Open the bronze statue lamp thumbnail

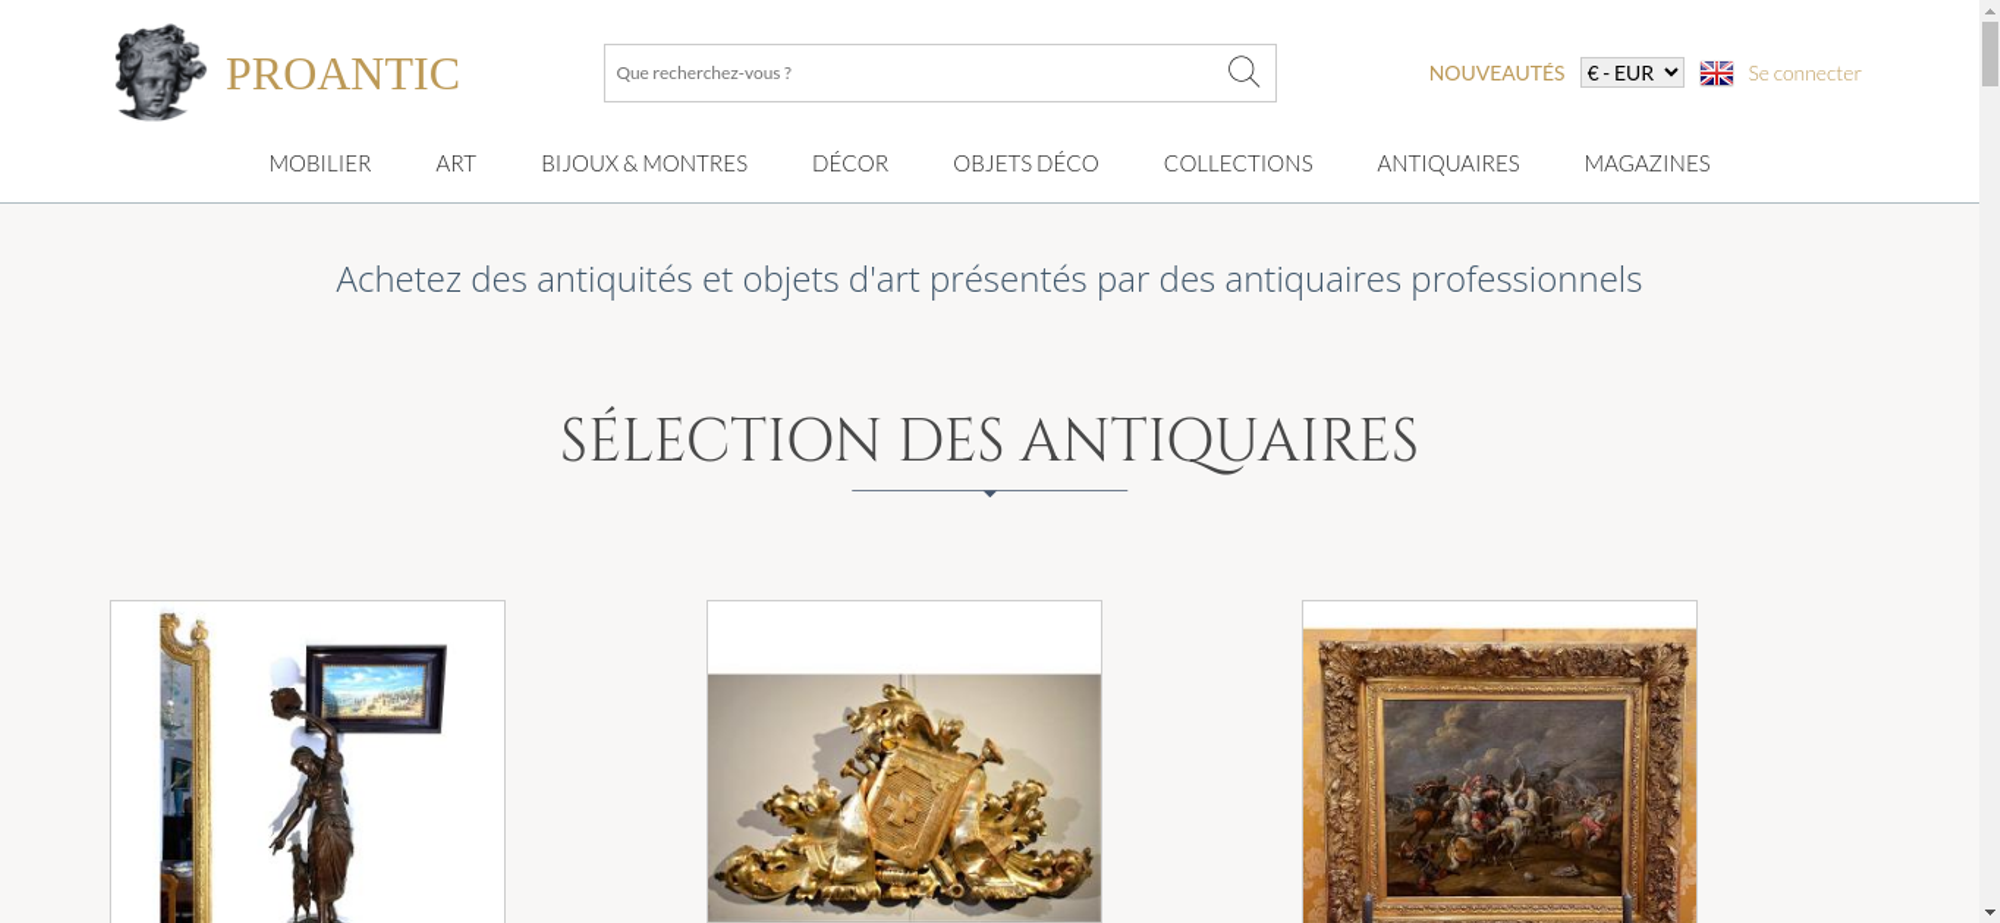pyautogui.click(x=307, y=762)
